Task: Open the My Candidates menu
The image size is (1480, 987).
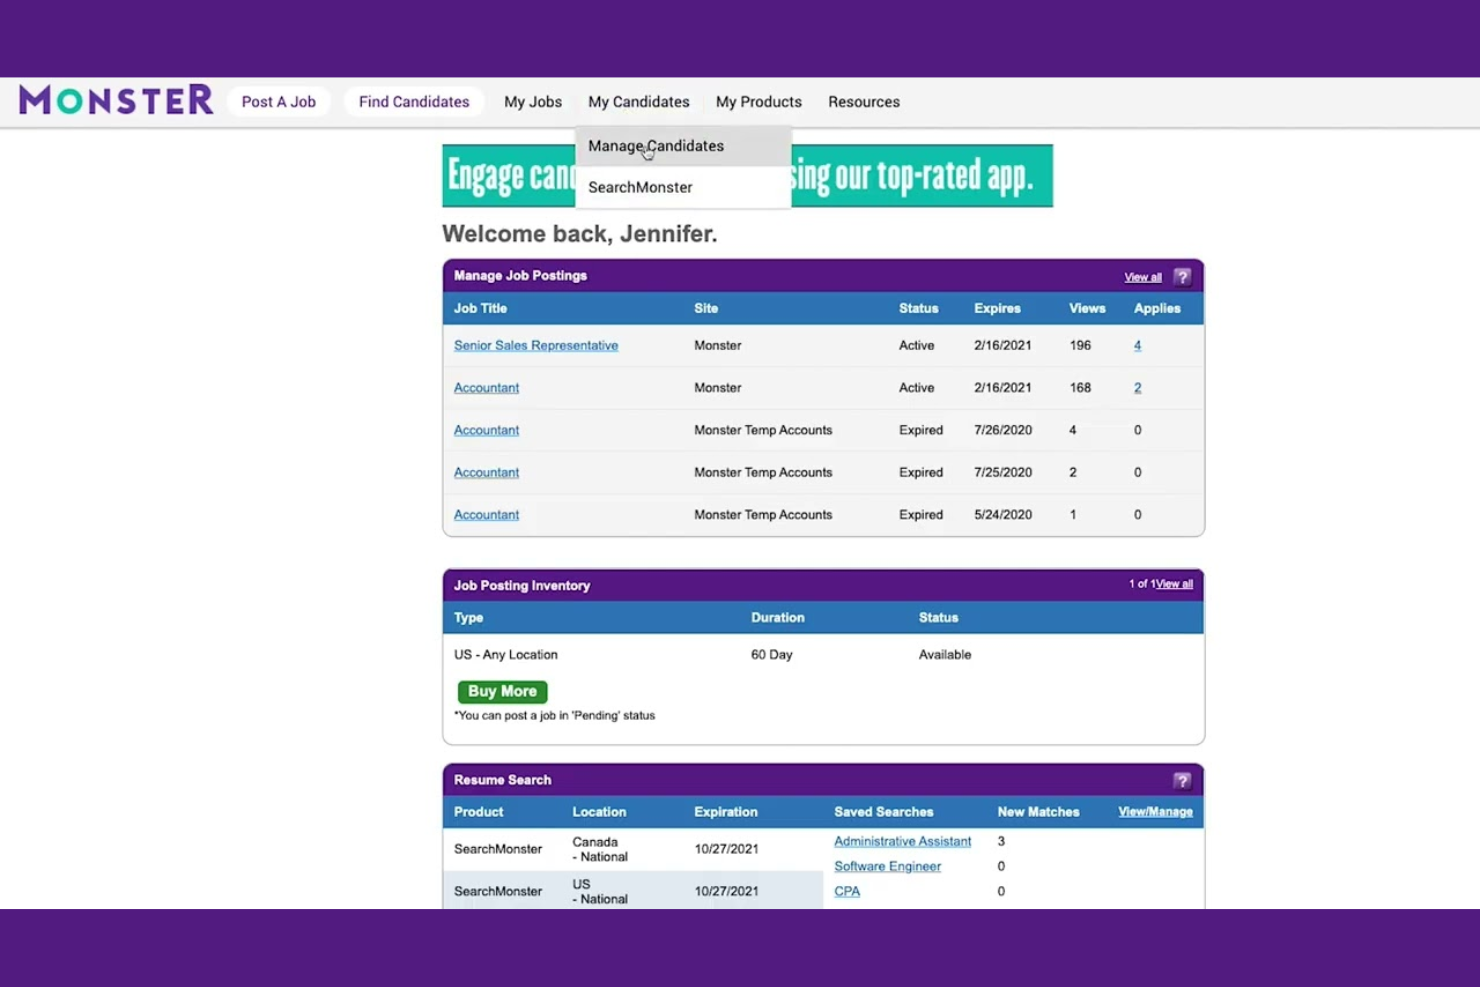Action: [639, 102]
